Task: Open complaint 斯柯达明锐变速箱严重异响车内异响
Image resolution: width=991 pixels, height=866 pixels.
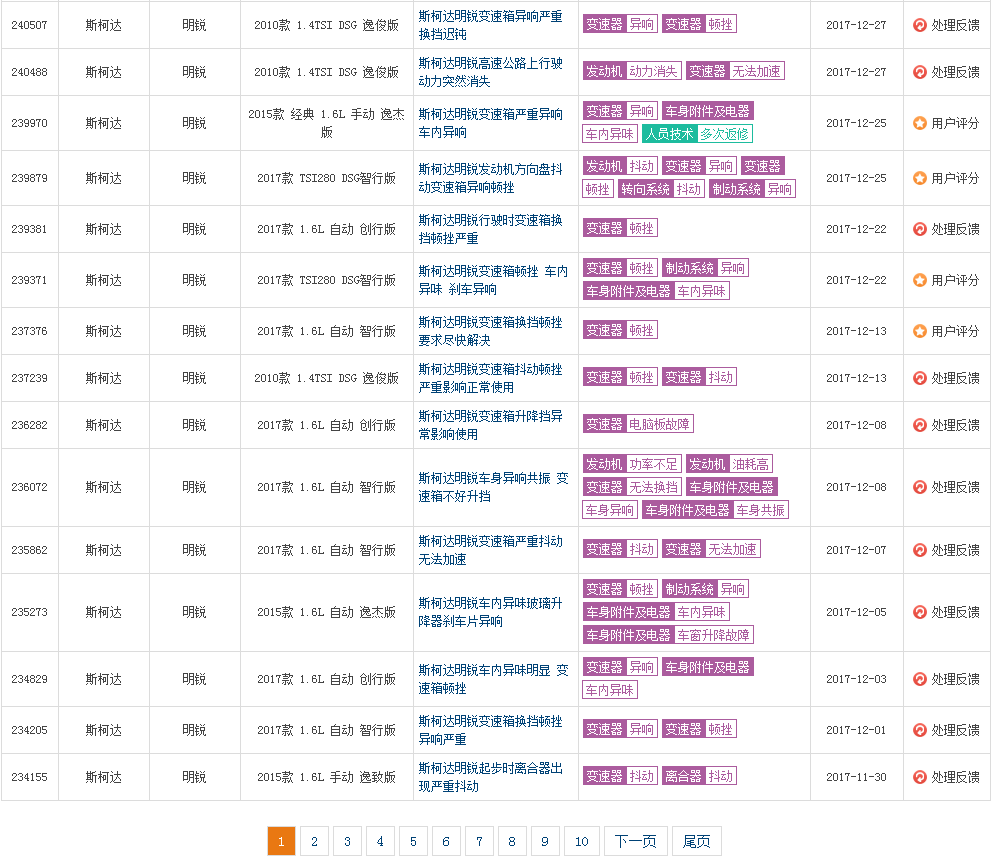Action: (x=490, y=123)
